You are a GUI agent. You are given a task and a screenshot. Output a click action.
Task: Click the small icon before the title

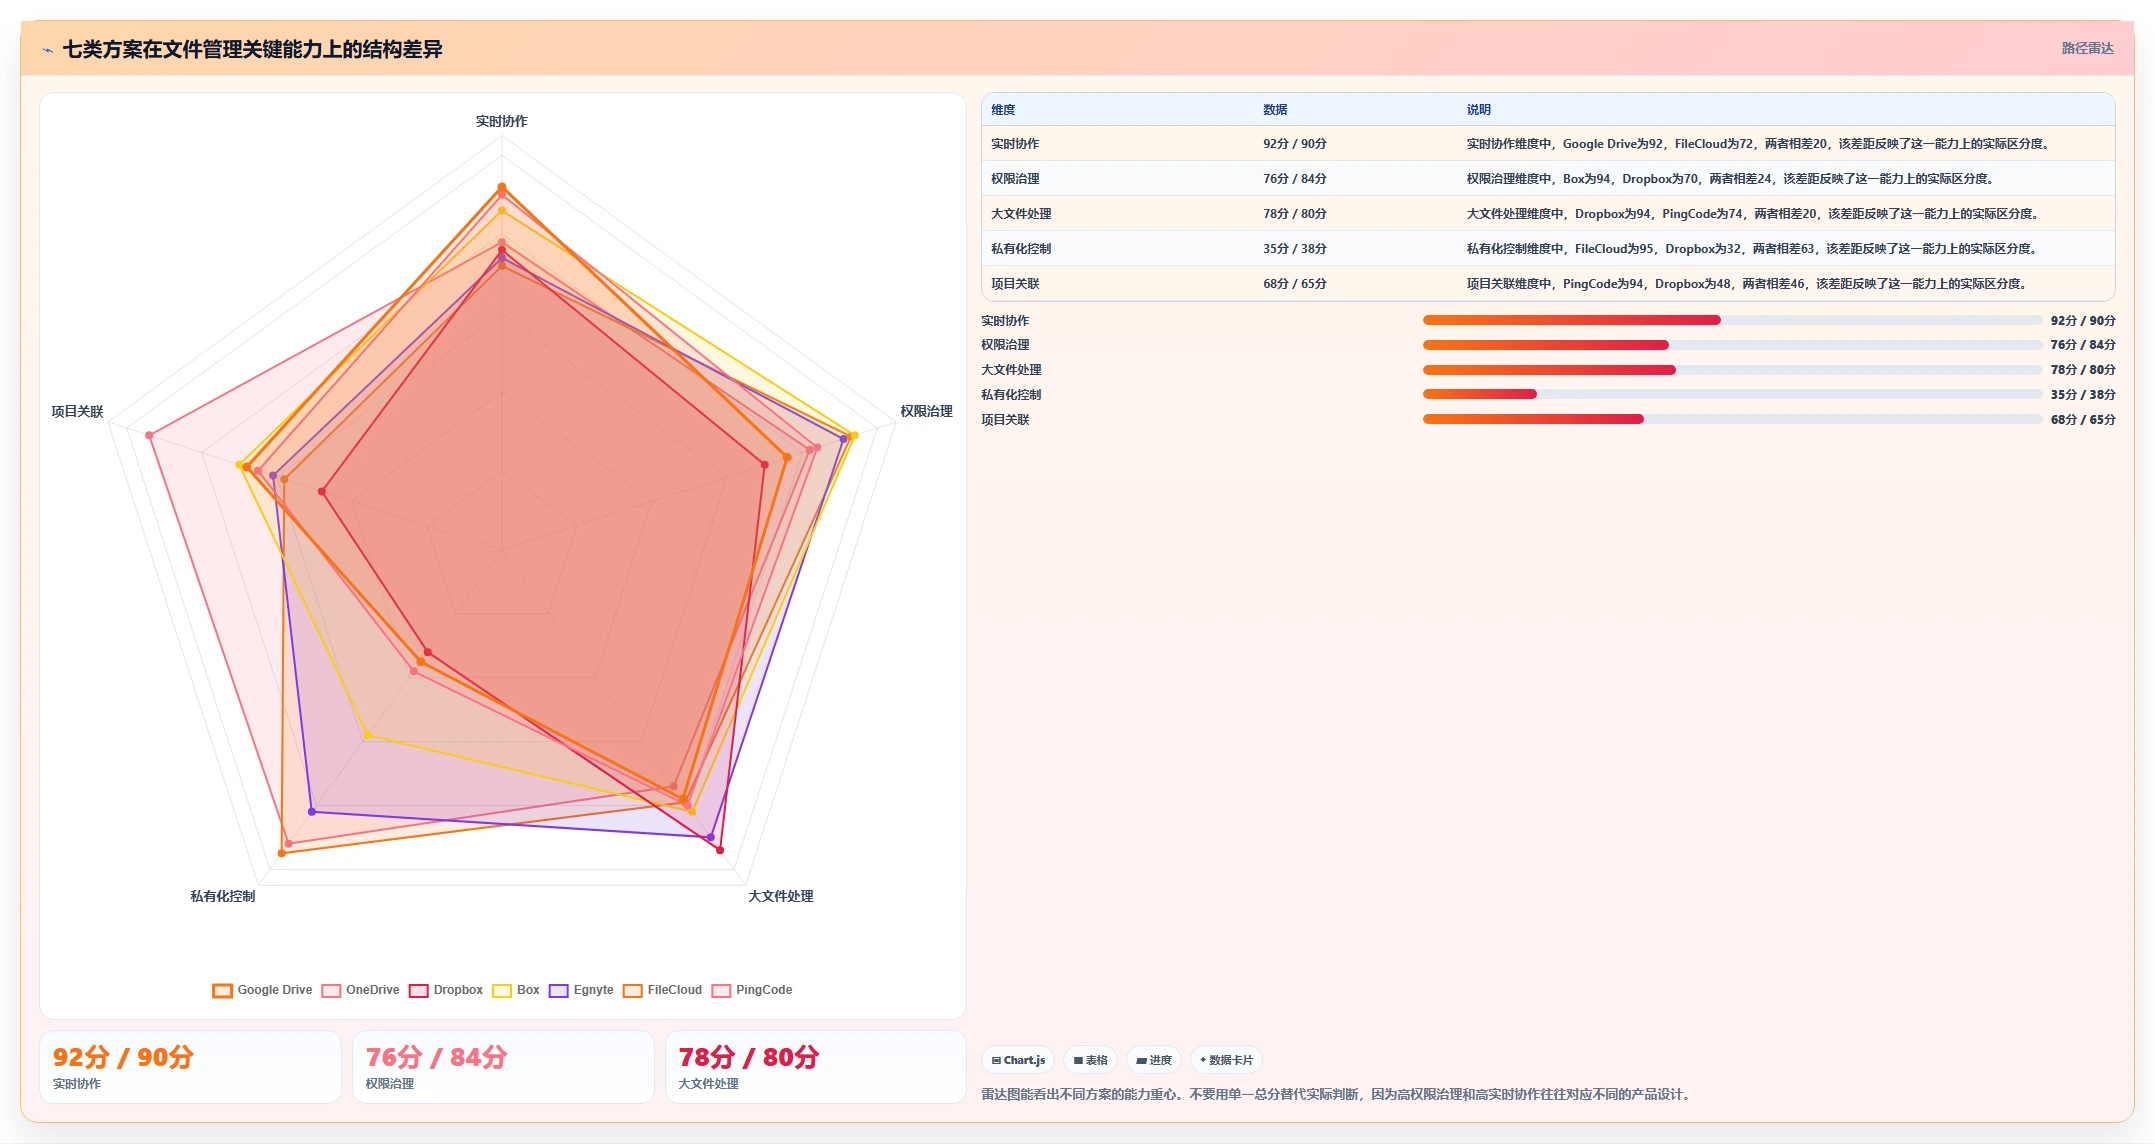tap(47, 49)
